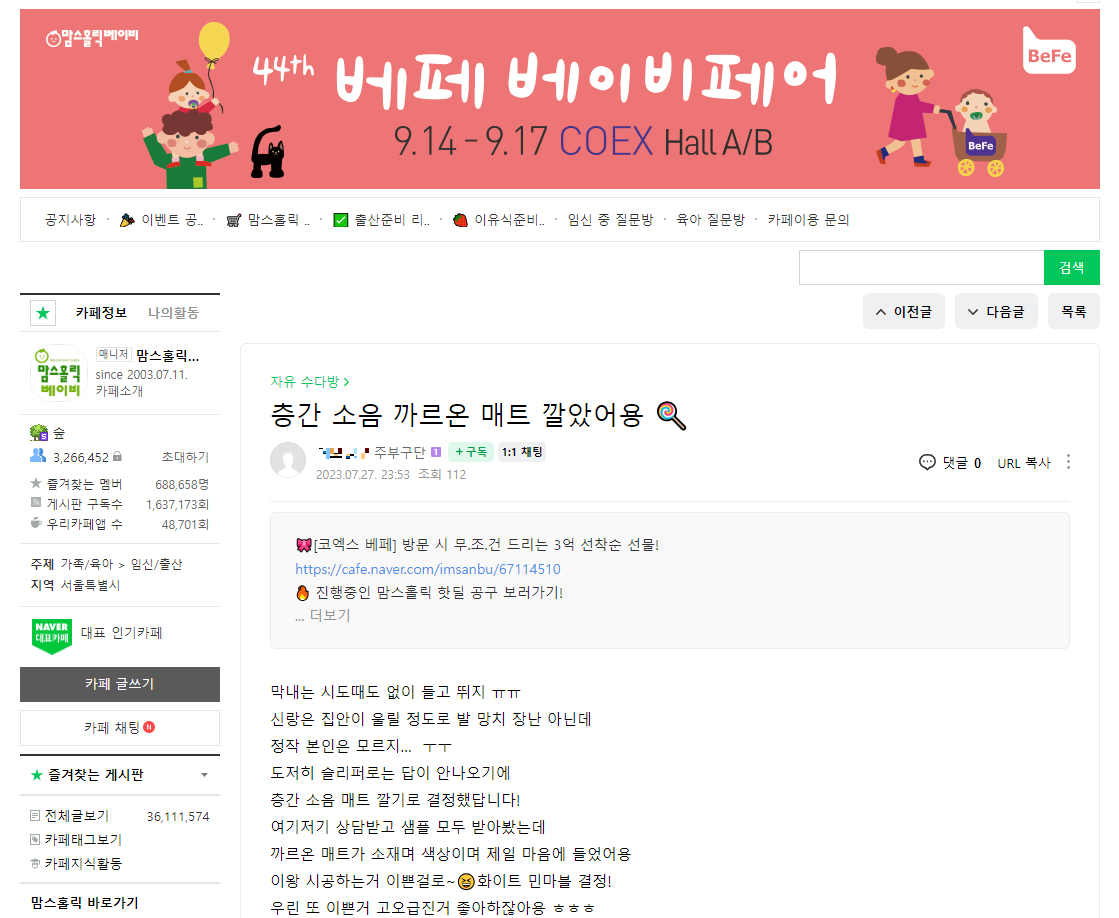Click the NAVER 대표카페 badge icon
The image size is (1119, 918).
click(52, 635)
